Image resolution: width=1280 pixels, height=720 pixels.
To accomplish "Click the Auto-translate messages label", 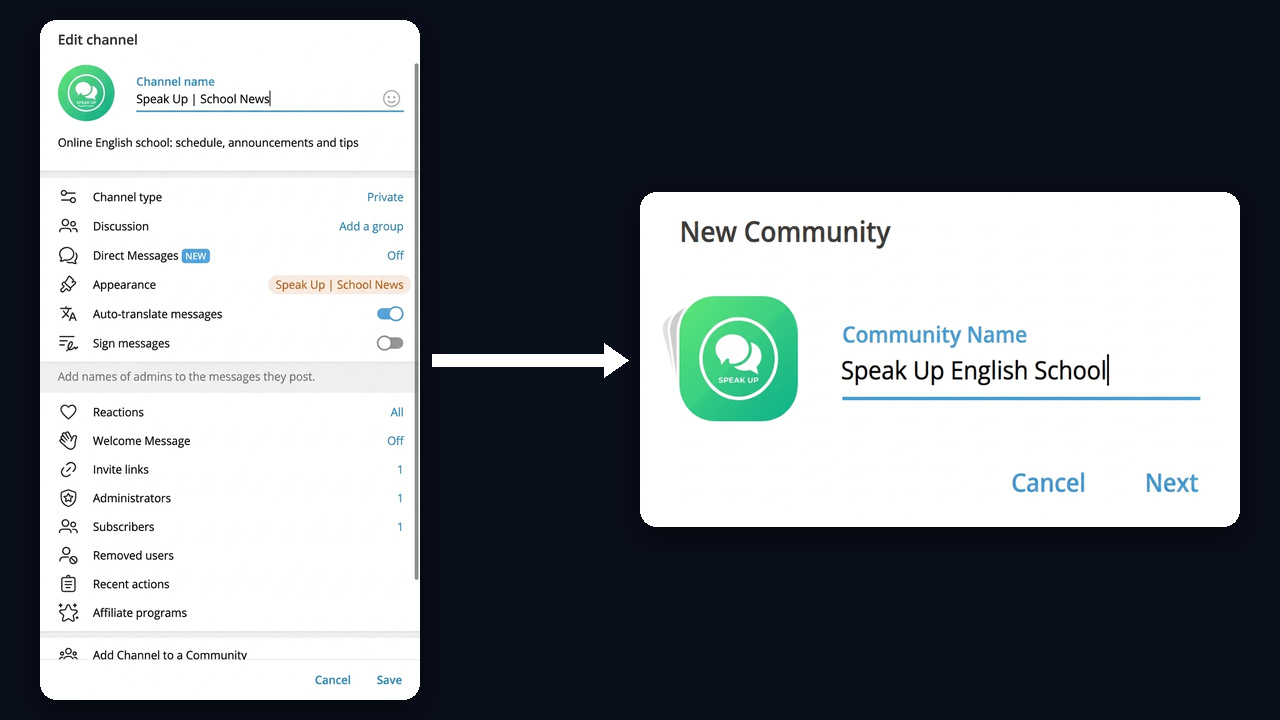I will coord(157,314).
